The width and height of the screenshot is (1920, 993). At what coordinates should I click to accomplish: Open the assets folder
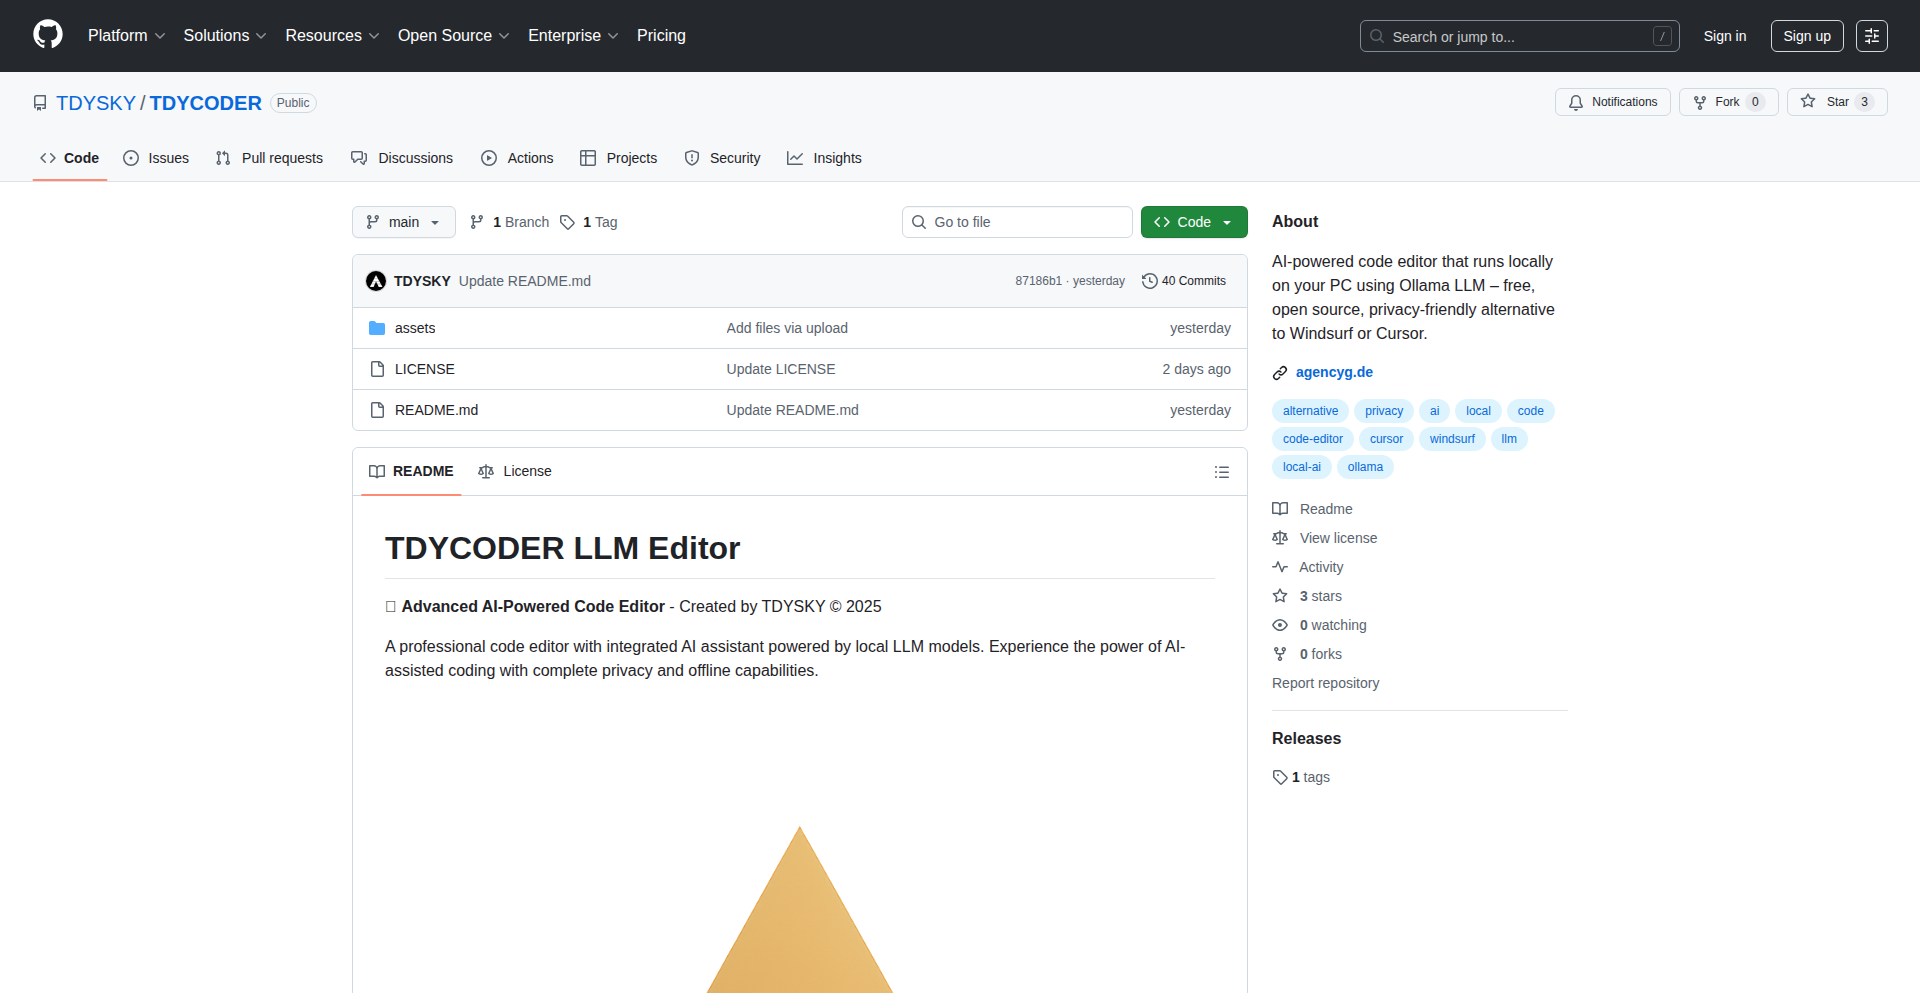tap(415, 328)
